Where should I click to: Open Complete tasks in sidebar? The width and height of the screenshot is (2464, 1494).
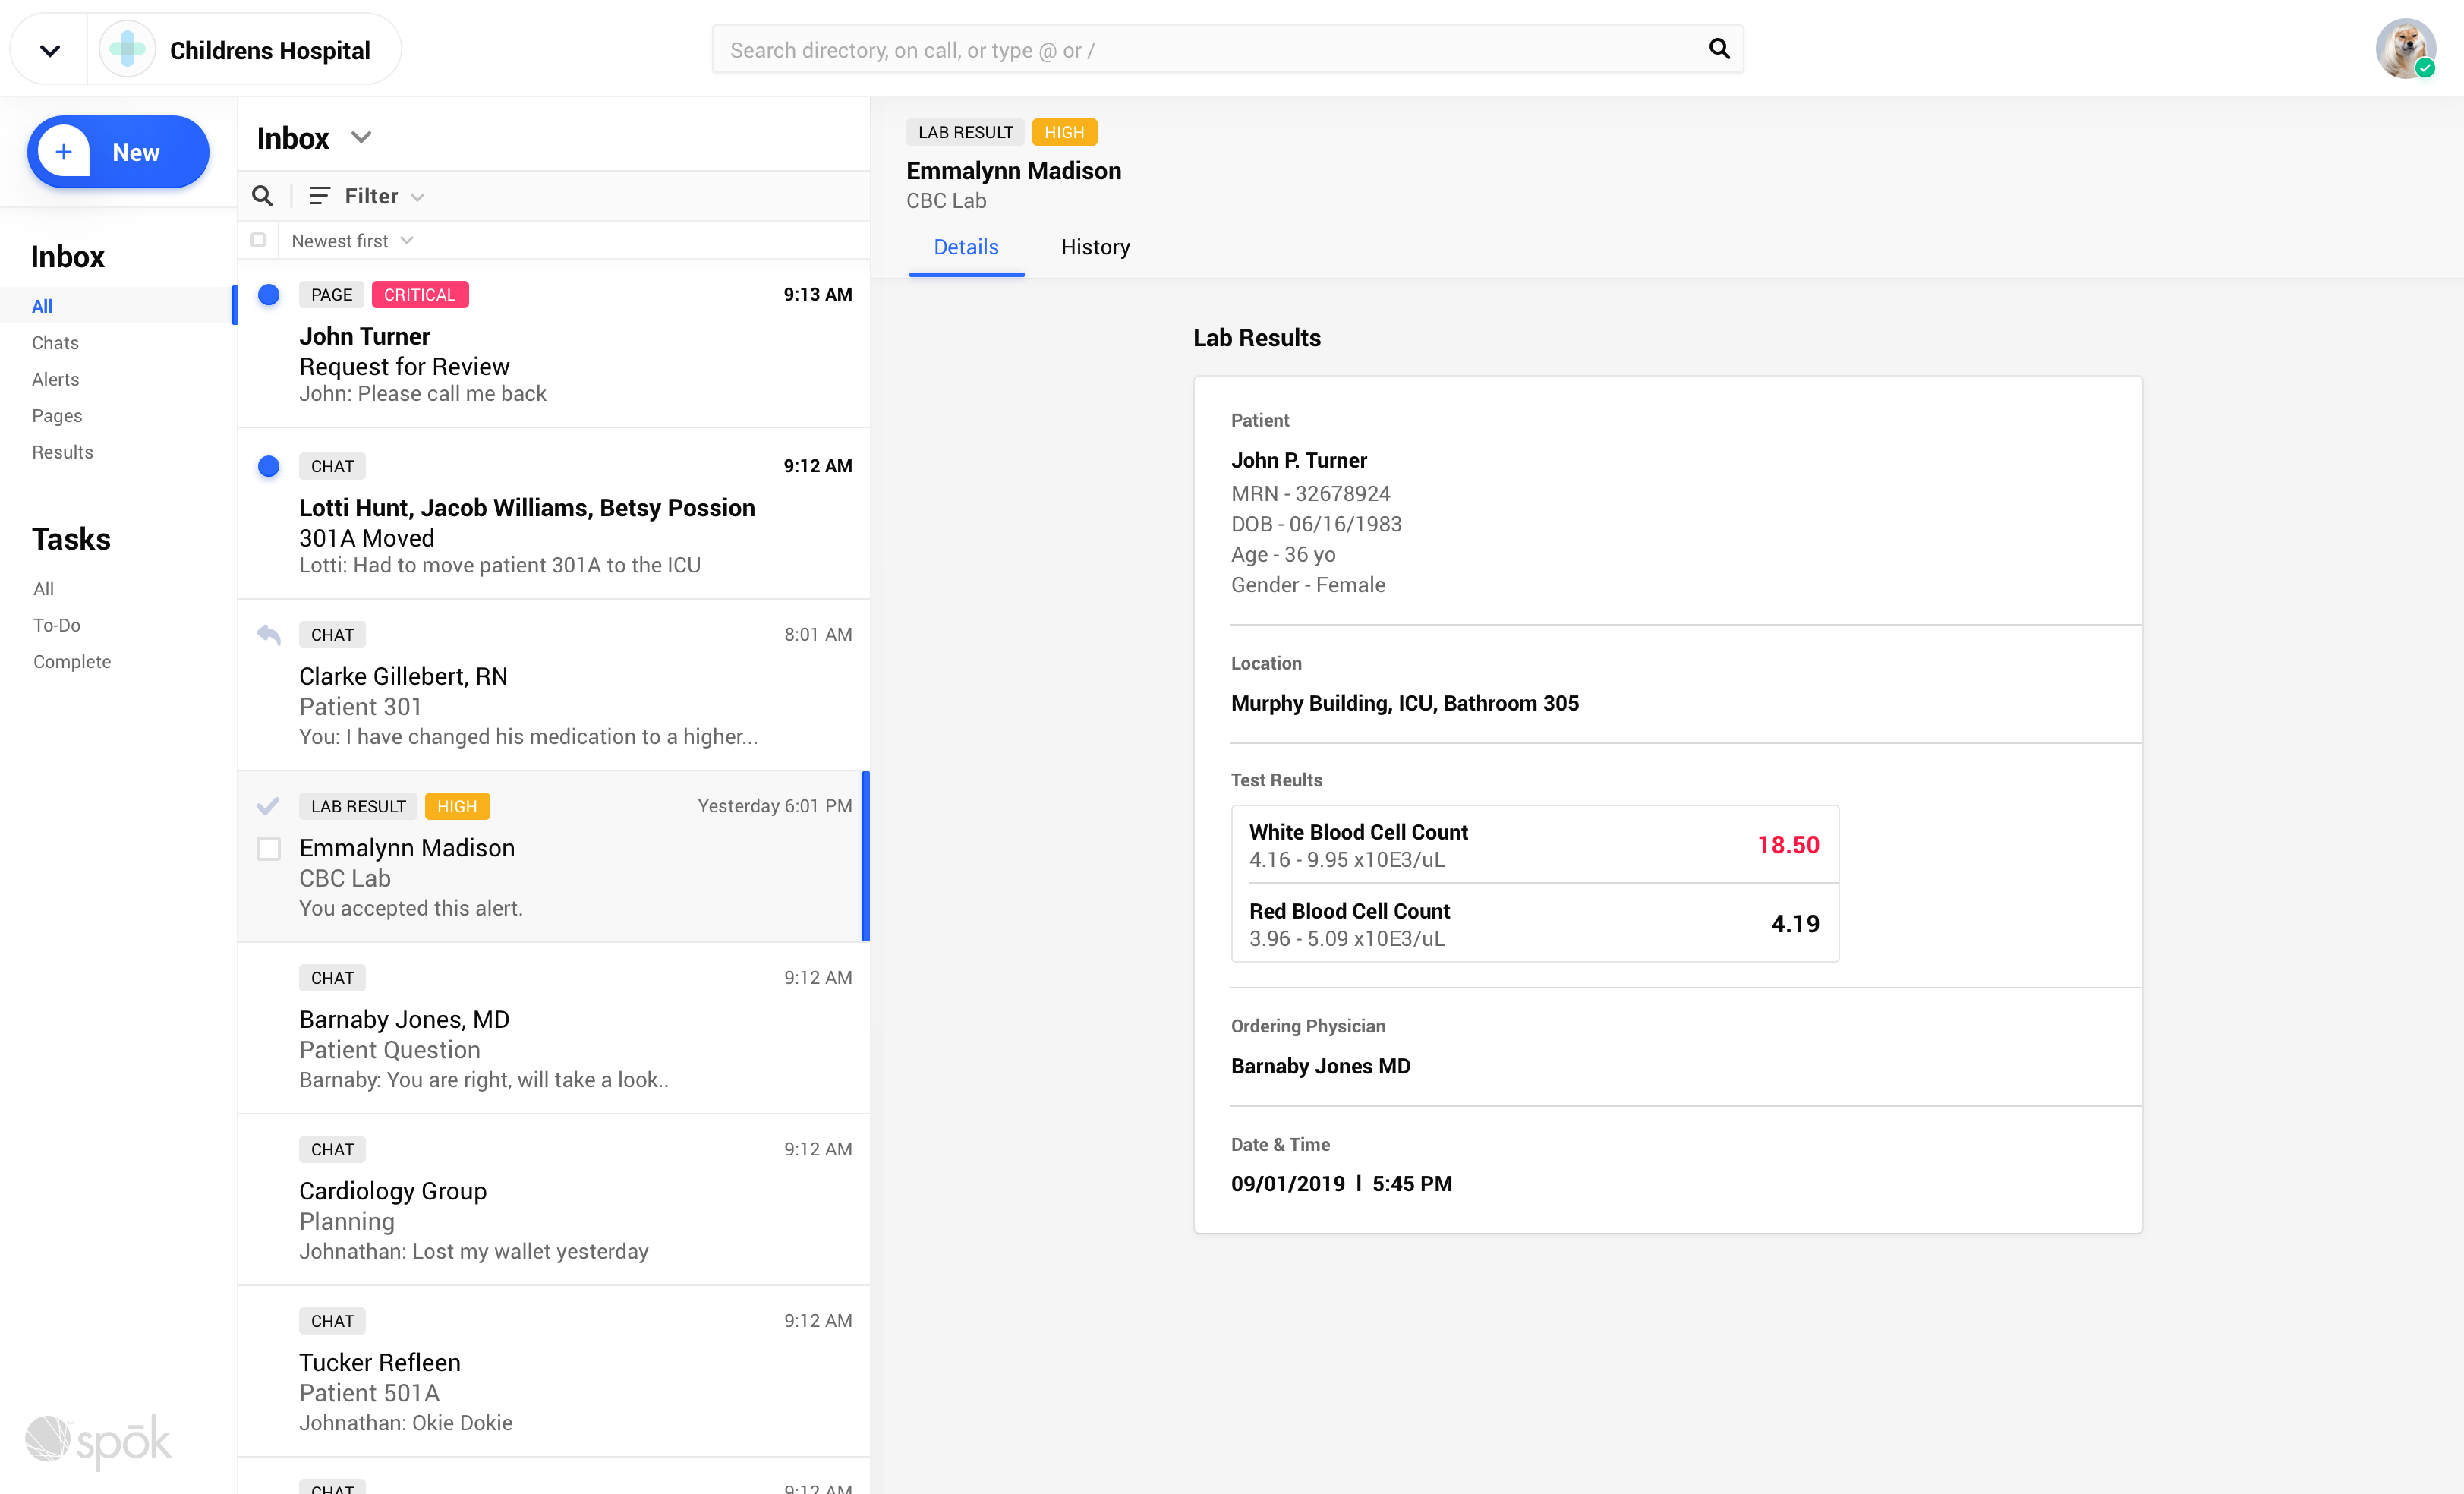pos(72,662)
